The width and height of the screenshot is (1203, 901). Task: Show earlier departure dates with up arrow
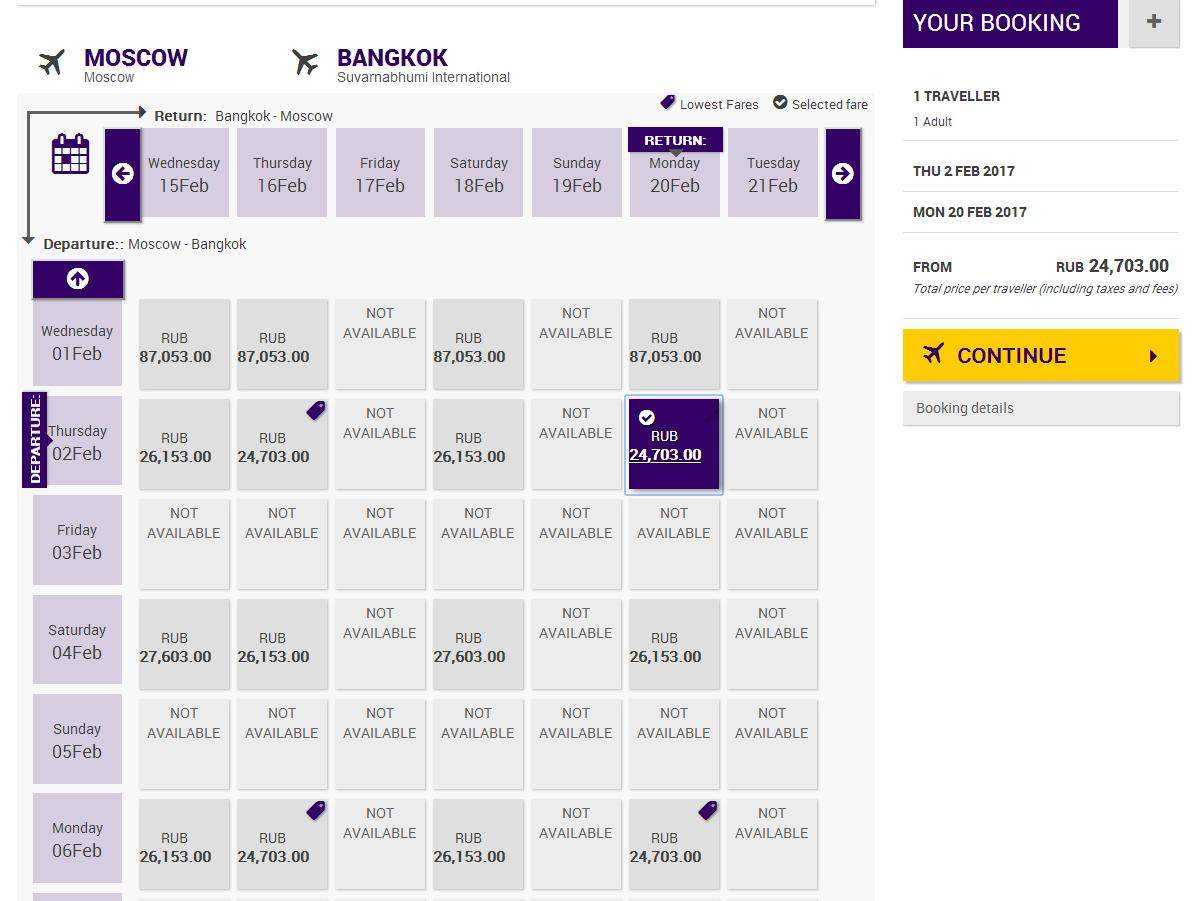pyautogui.click(x=78, y=279)
